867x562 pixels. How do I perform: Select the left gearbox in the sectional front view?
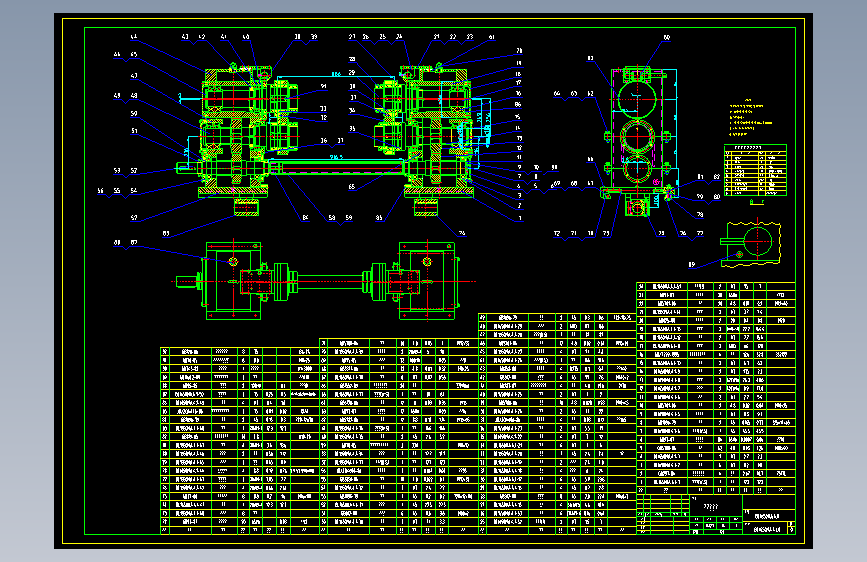point(234,132)
